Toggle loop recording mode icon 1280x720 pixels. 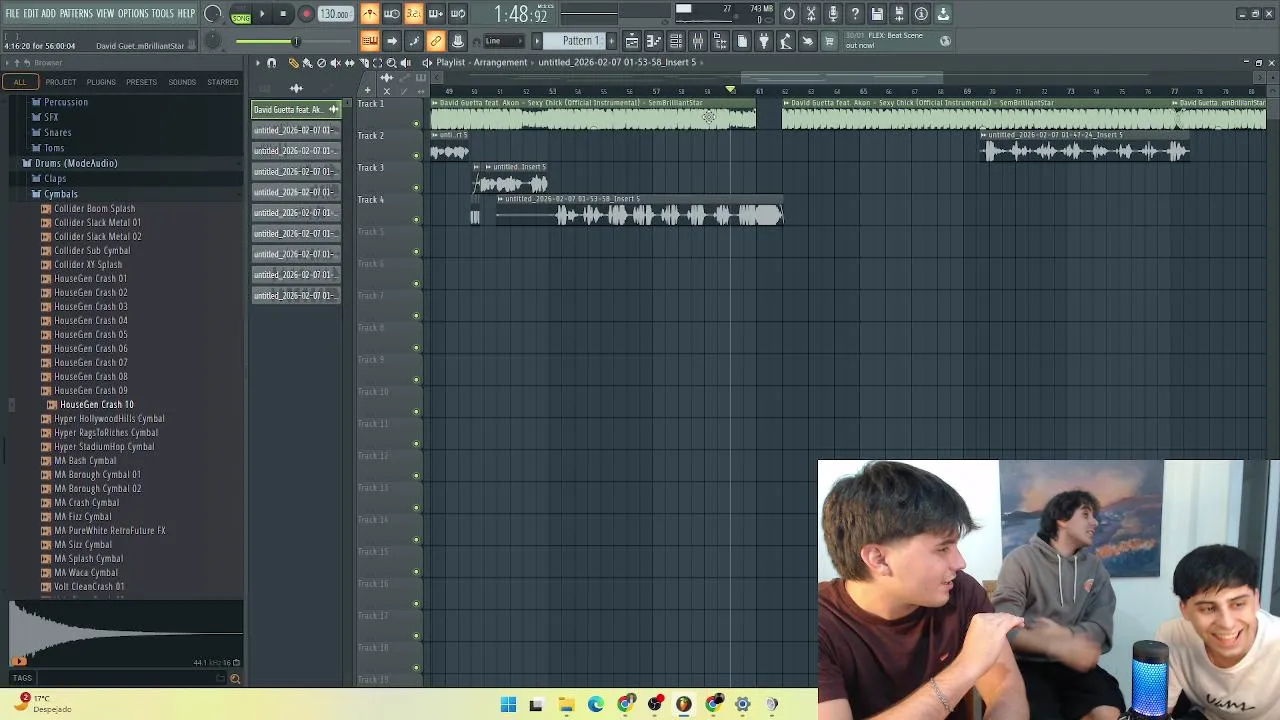coord(458,14)
